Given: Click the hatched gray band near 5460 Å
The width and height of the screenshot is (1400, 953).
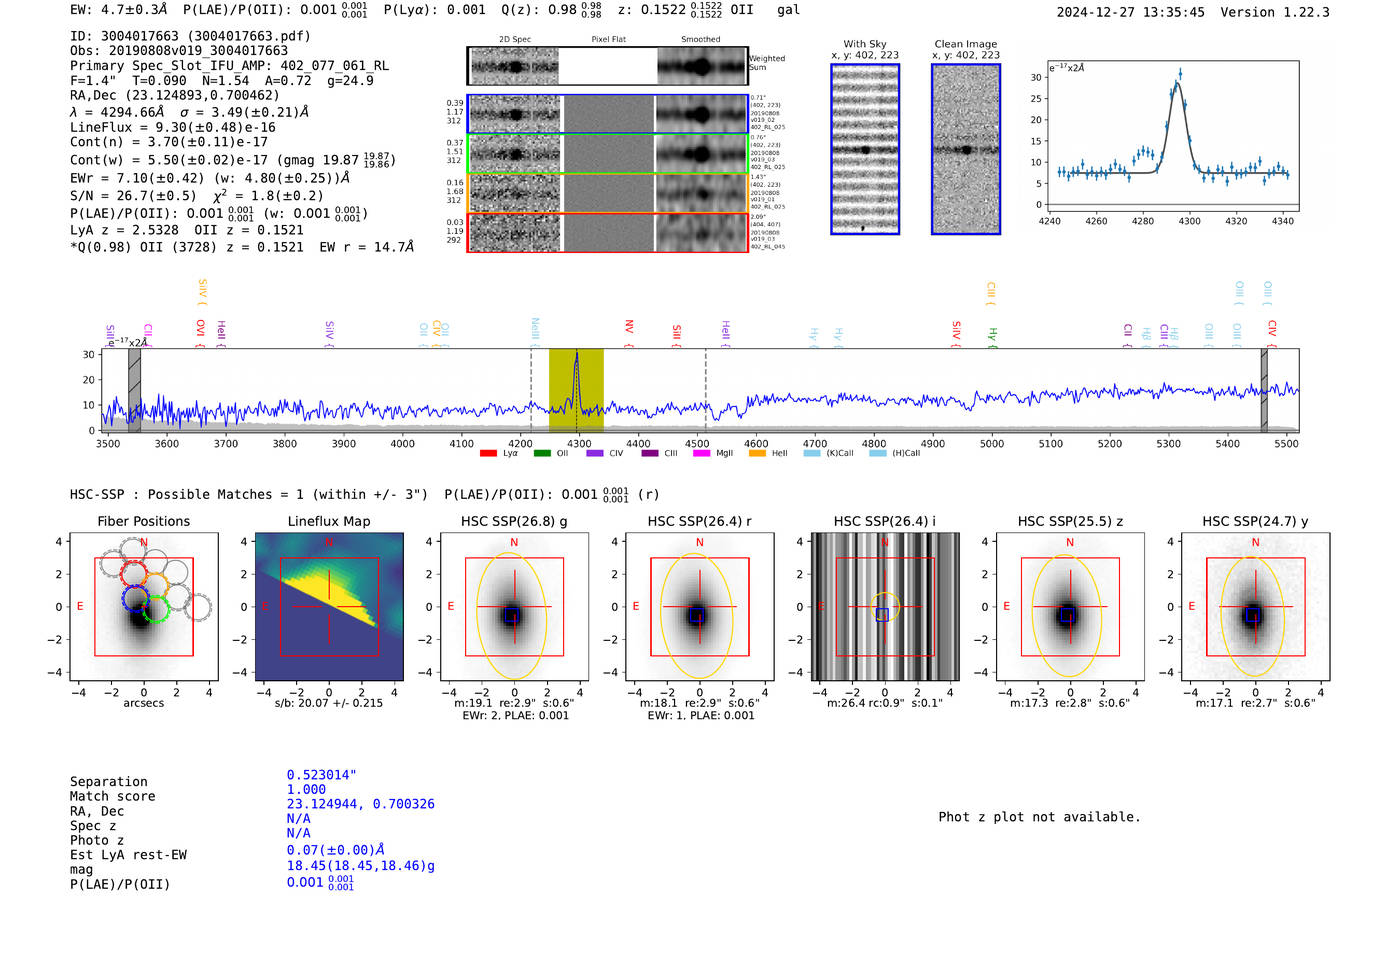Looking at the screenshot, I should tap(1264, 390).
